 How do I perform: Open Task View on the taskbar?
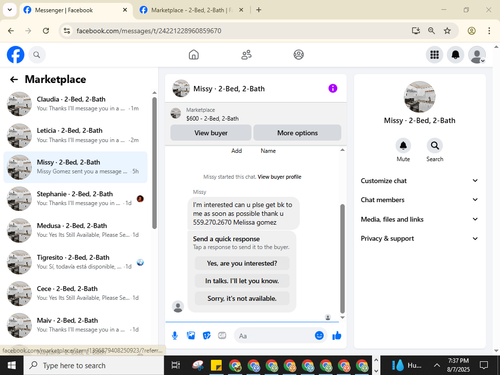(176, 365)
